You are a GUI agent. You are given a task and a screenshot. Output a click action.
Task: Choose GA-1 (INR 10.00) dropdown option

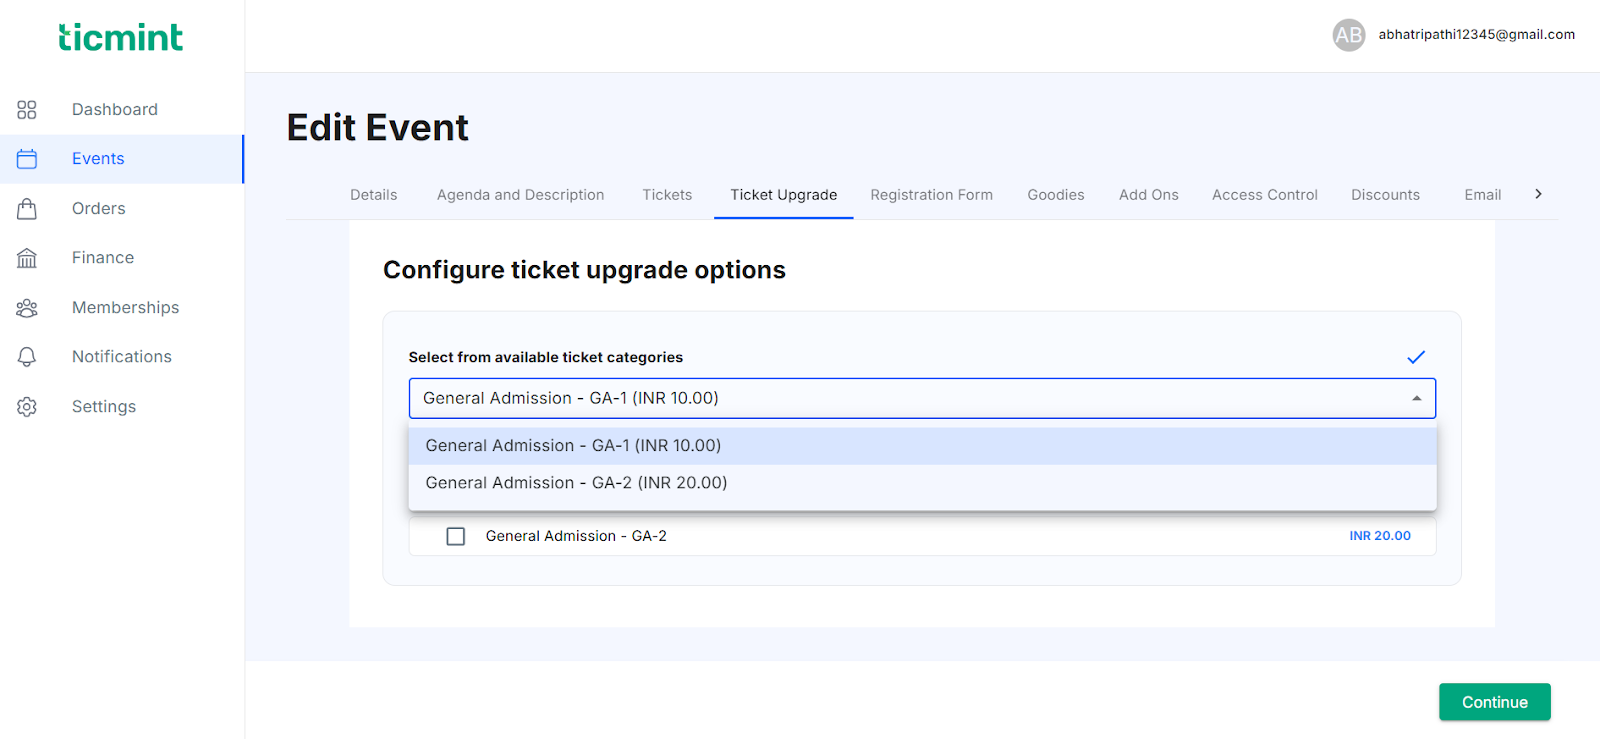point(573,446)
